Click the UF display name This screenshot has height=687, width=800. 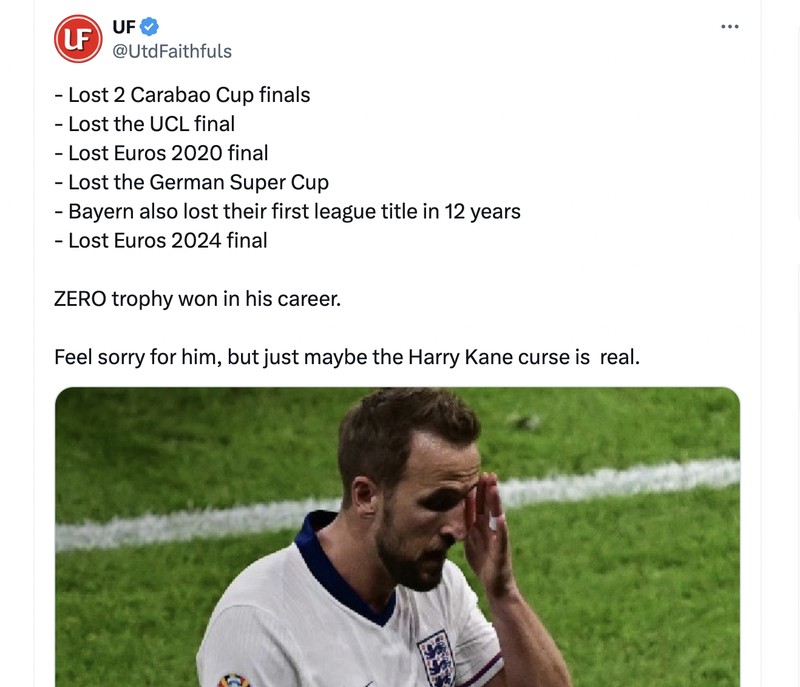click(122, 26)
